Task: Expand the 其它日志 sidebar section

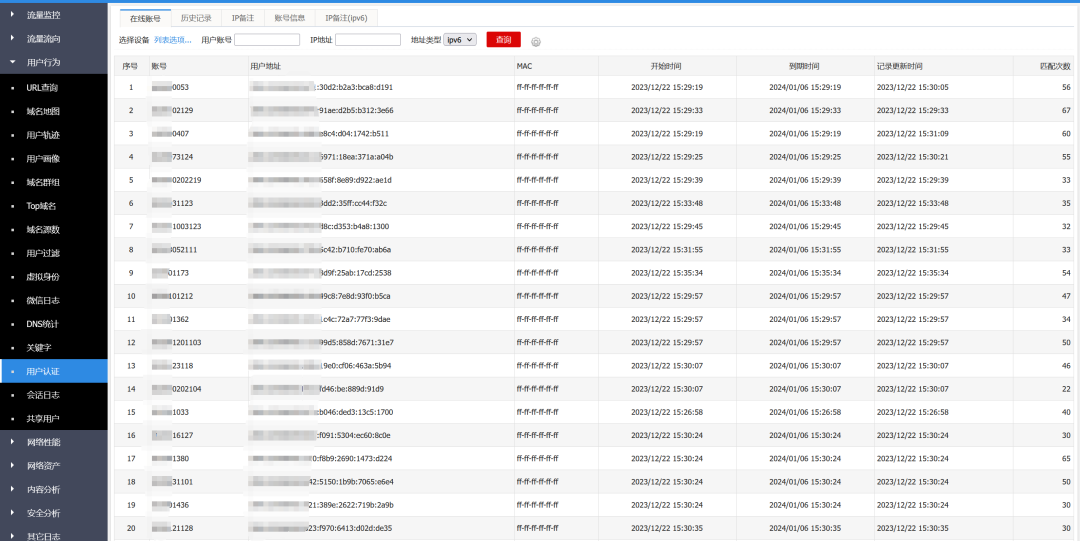Action: [x=54, y=535]
